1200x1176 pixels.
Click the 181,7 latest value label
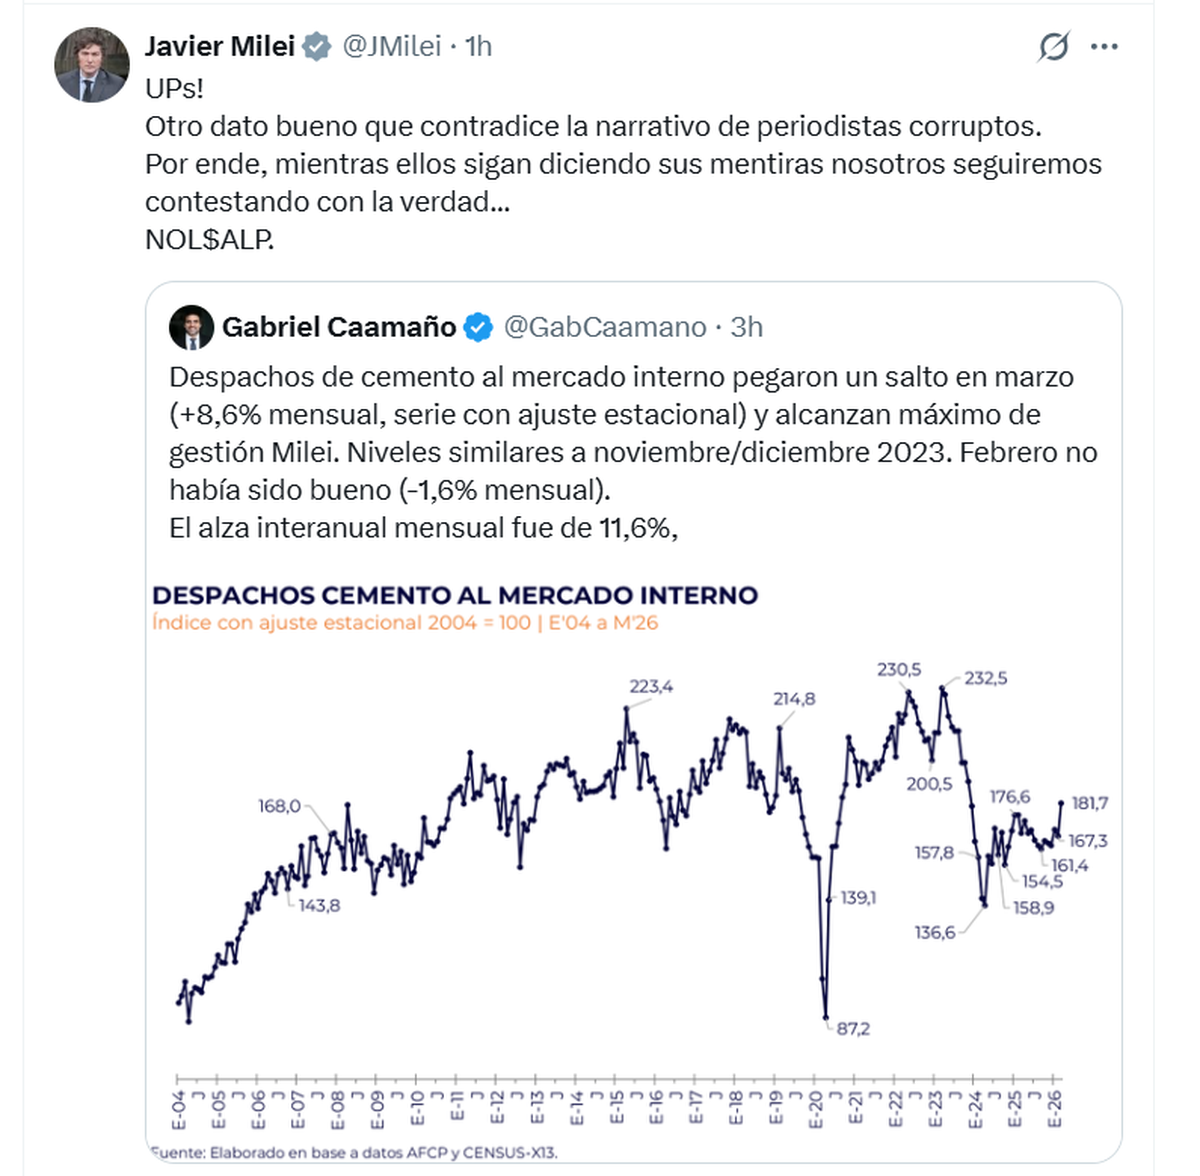1089,803
